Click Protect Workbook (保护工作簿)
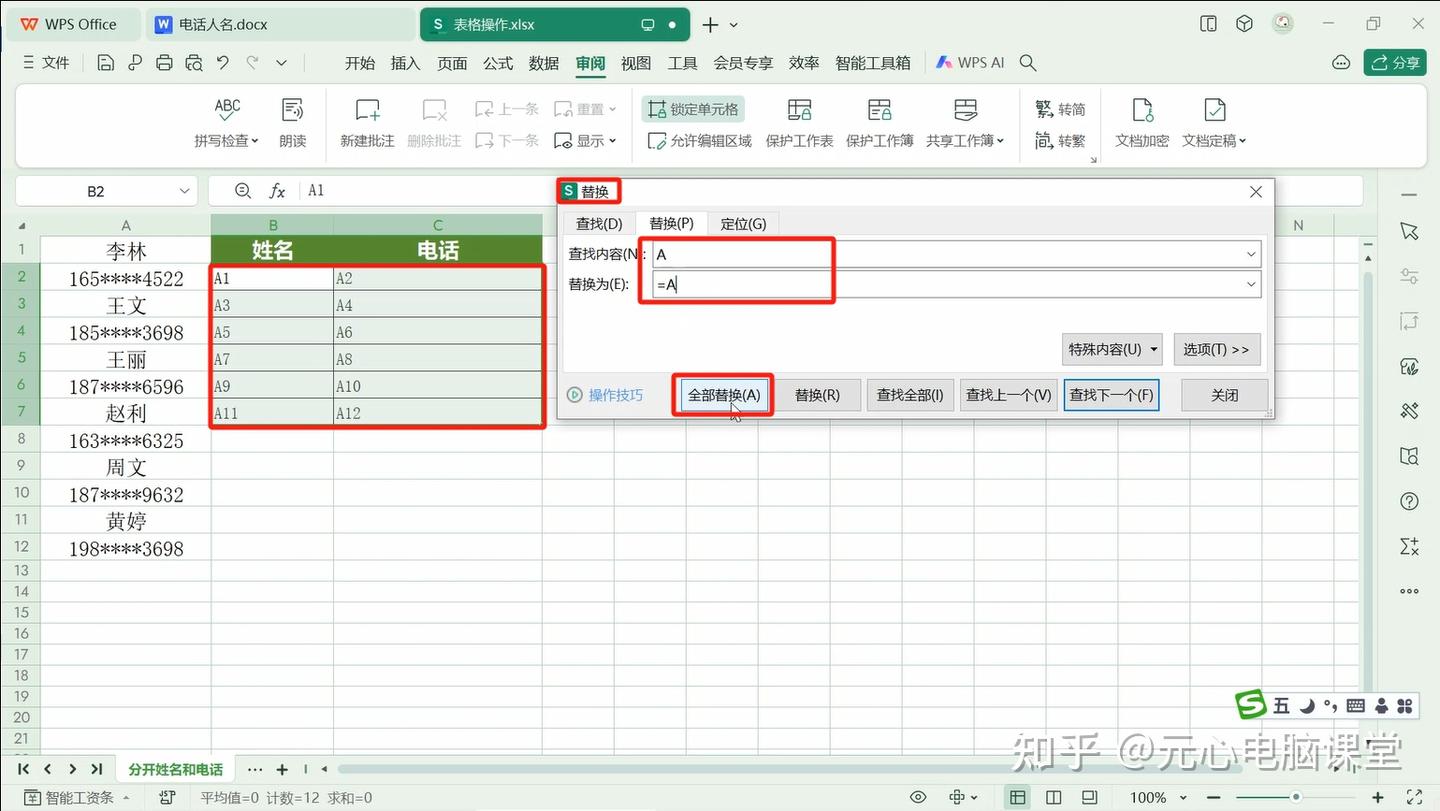Image resolution: width=1440 pixels, height=811 pixels. click(880, 123)
